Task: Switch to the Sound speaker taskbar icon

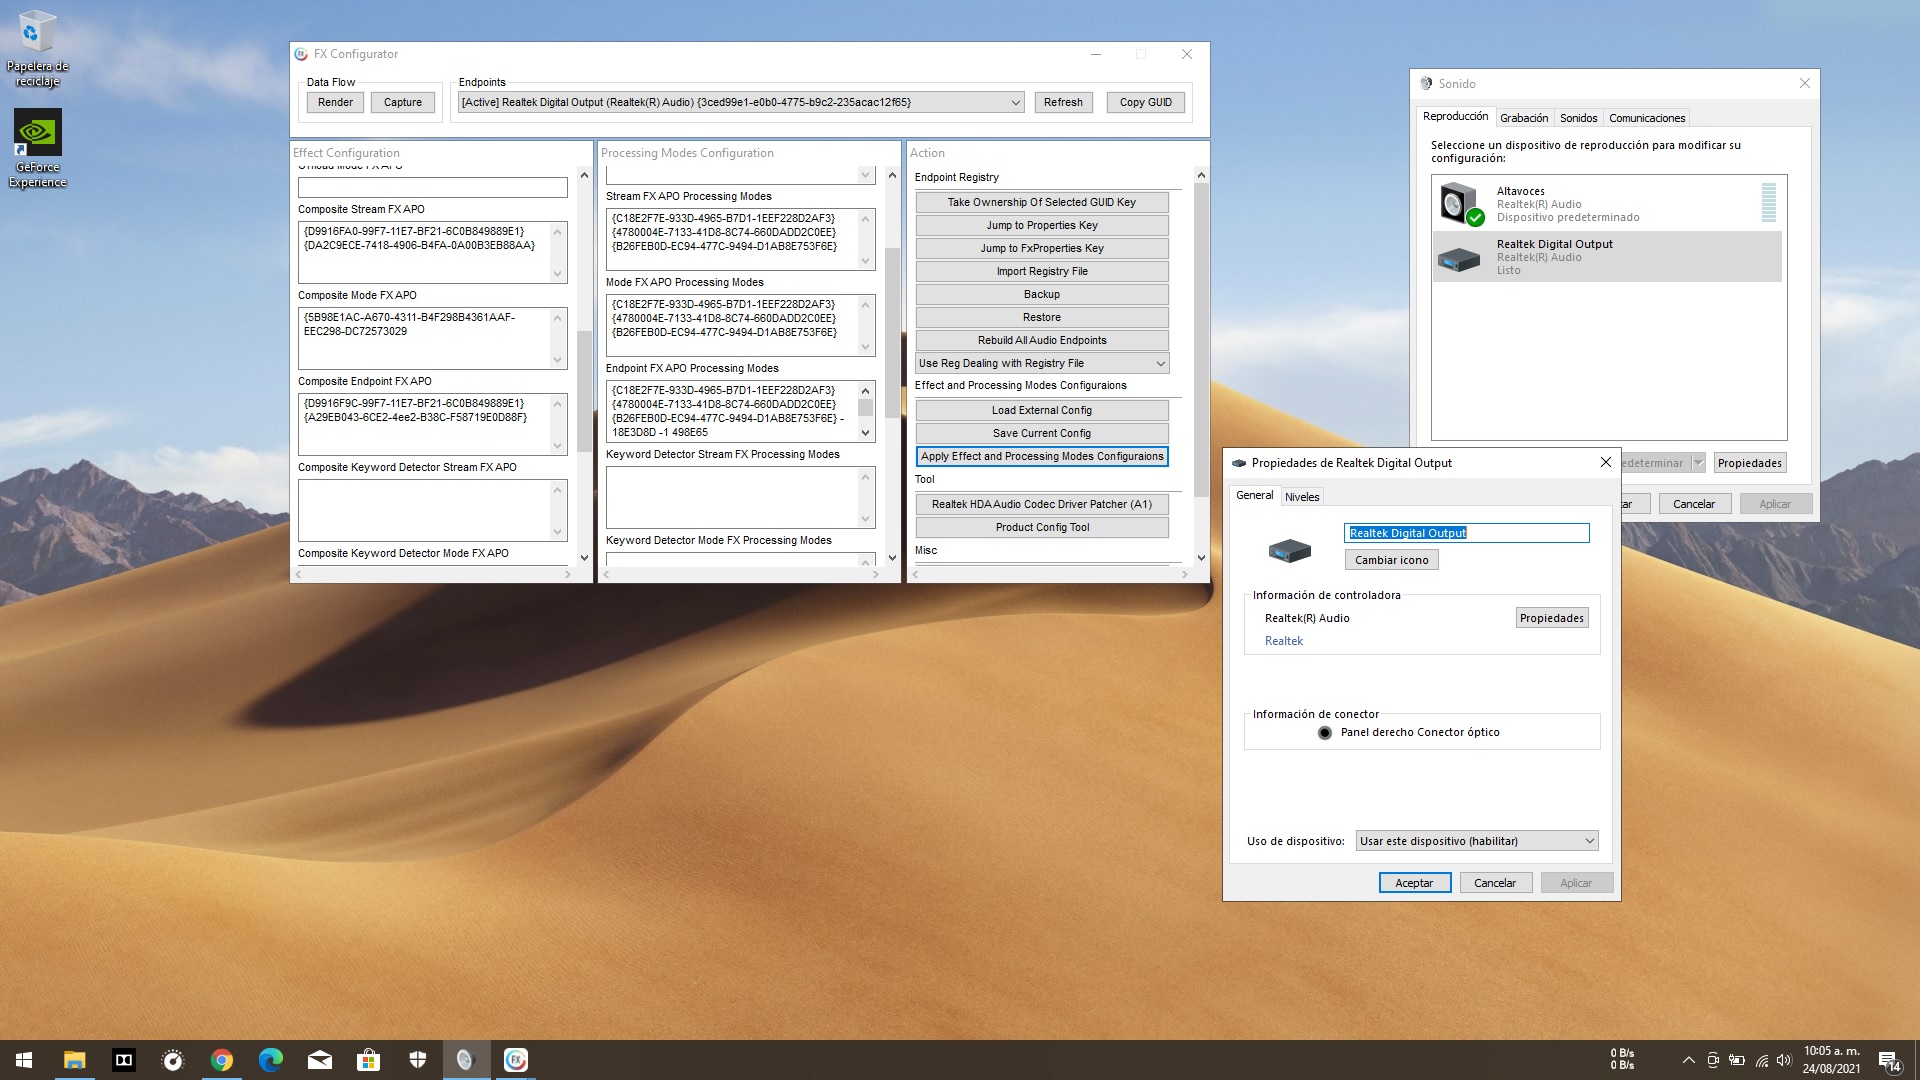Action: point(466,1060)
